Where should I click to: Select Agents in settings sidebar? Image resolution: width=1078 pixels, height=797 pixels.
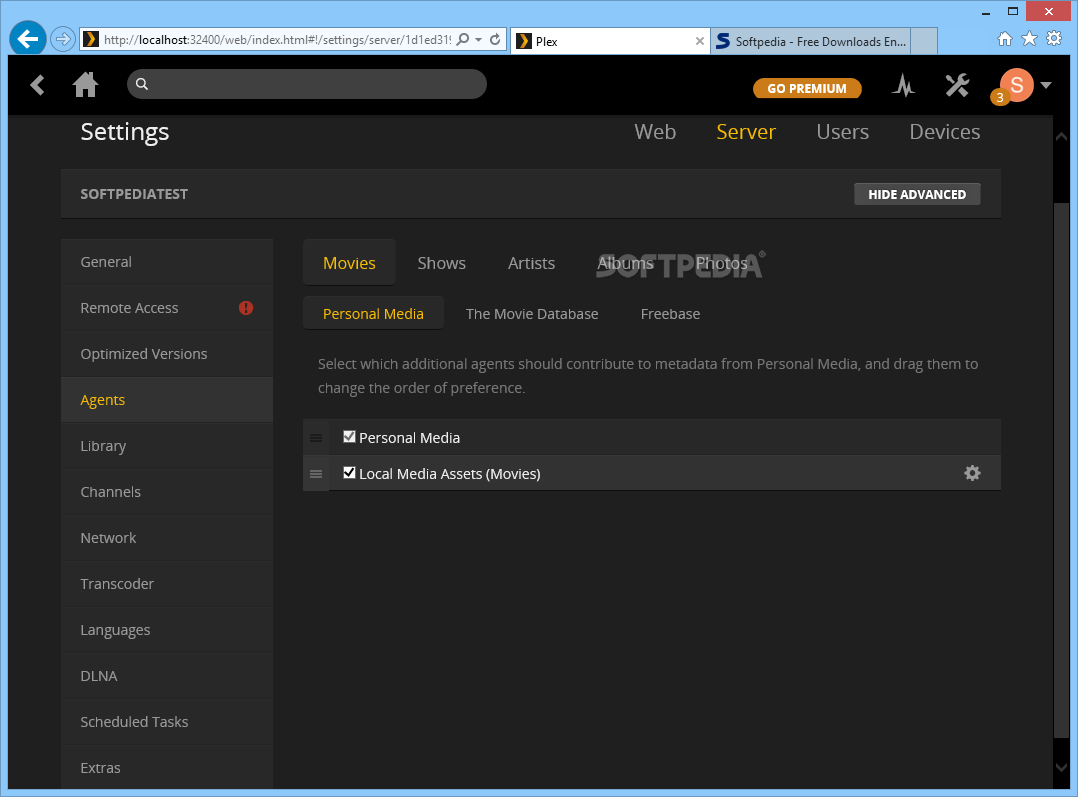pos(167,400)
